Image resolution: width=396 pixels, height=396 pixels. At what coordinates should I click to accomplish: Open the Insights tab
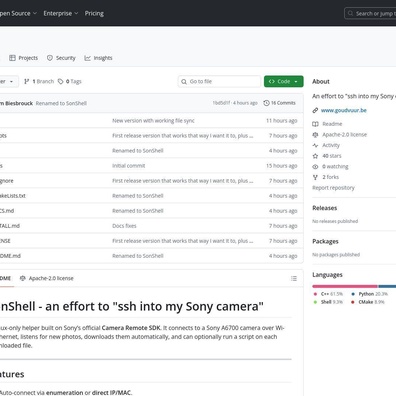click(98, 58)
